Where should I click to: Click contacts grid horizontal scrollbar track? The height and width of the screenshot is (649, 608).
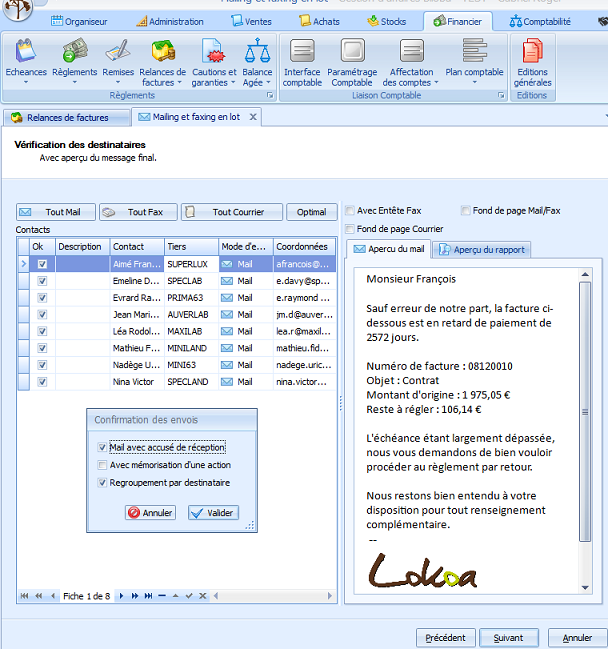pyautogui.click(x=272, y=596)
